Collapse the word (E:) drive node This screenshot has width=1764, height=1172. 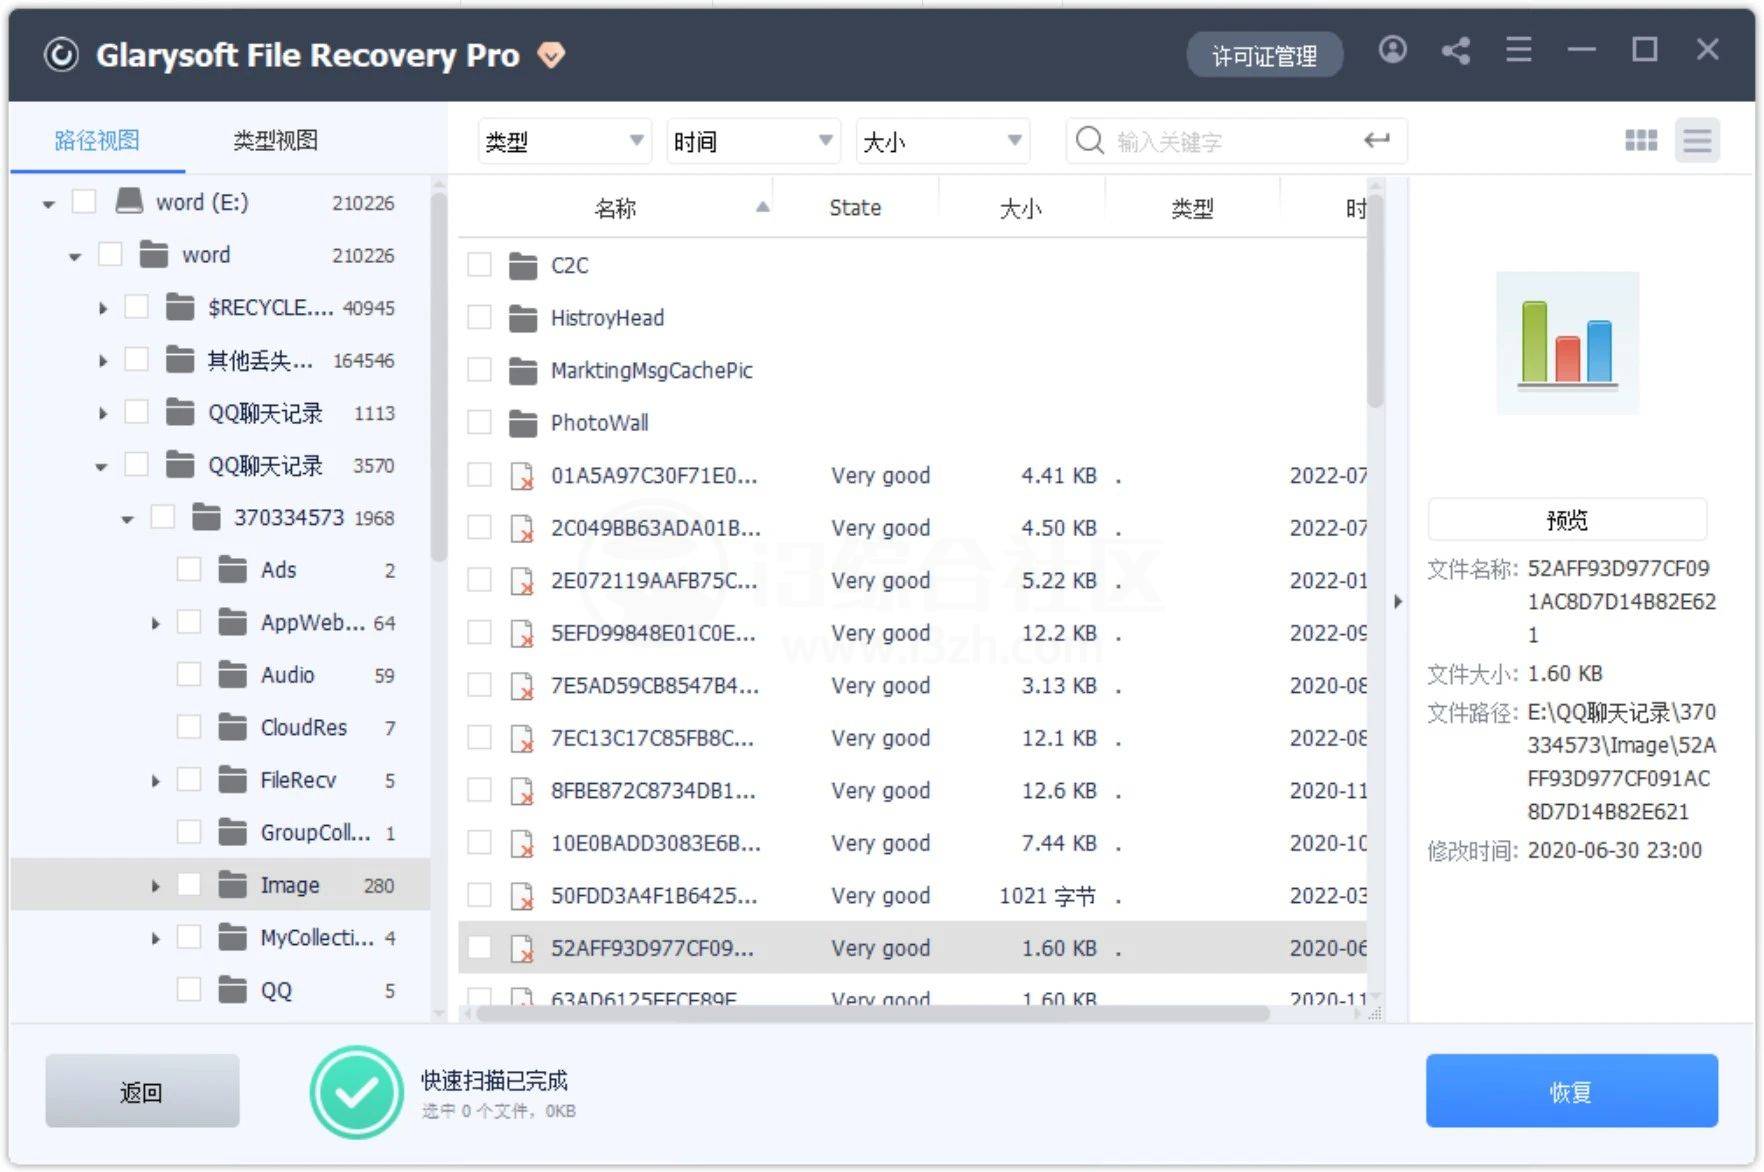point(48,204)
